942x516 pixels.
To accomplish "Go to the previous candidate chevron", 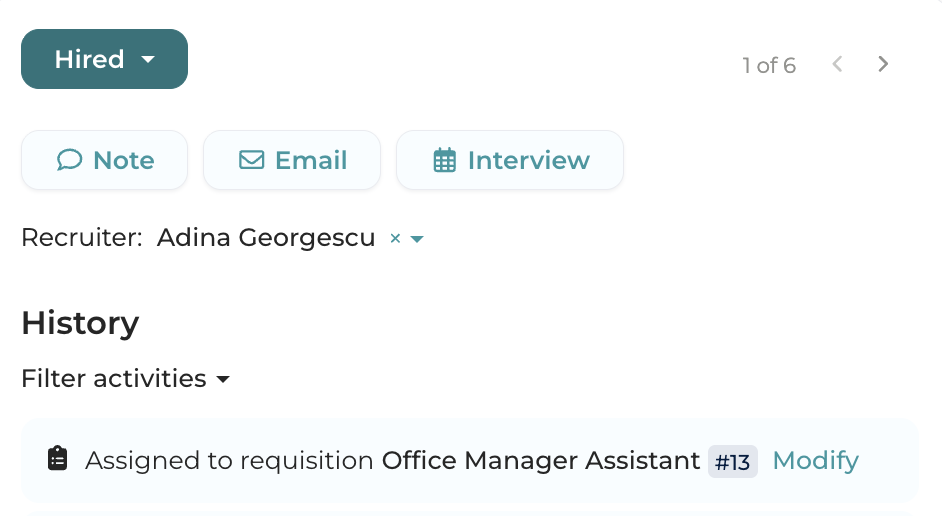I will click(838, 64).
